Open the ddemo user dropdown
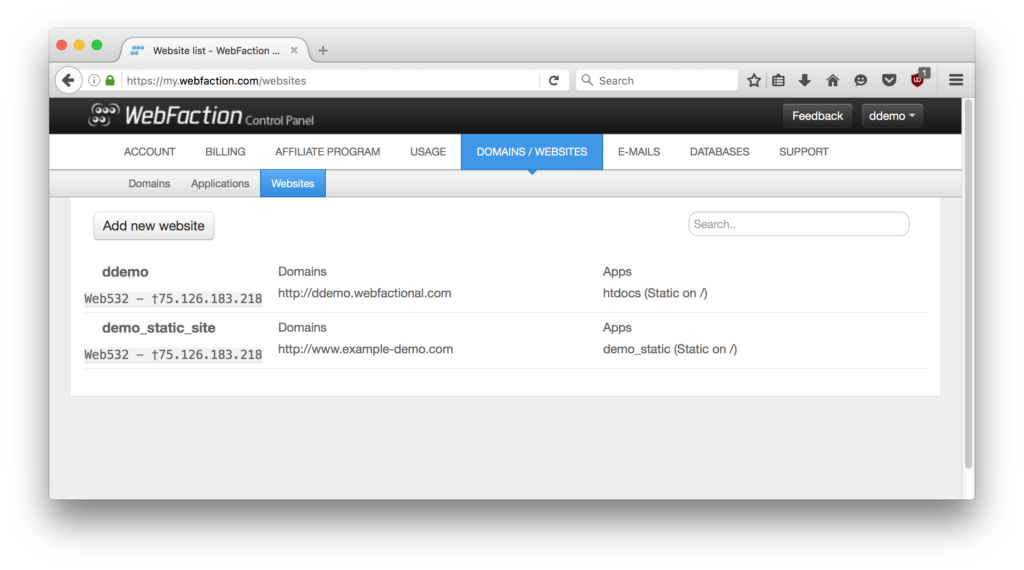Viewport: 1024px width, 570px height. click(891, 116)
